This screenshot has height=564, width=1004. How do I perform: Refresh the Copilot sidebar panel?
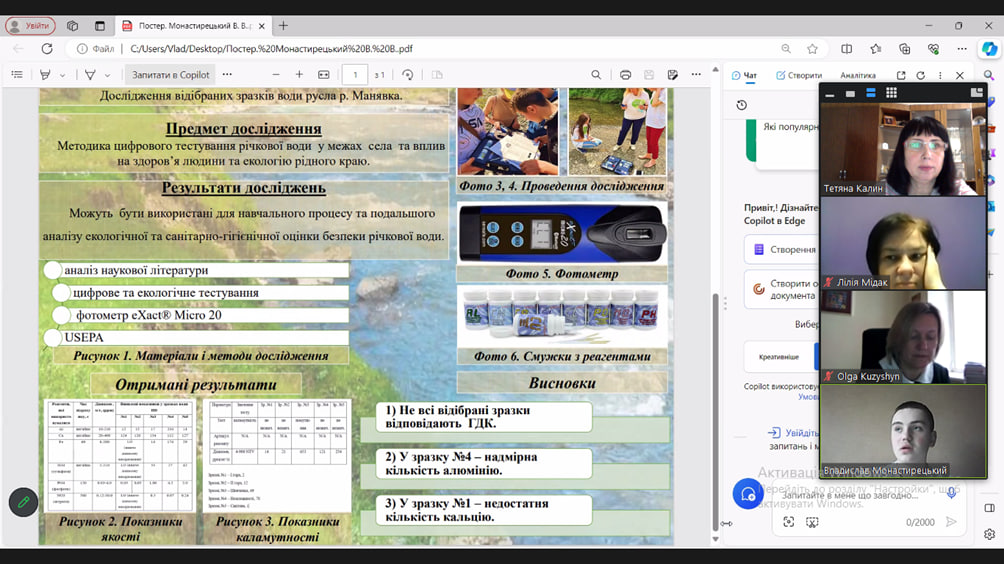tap(920, 75)
